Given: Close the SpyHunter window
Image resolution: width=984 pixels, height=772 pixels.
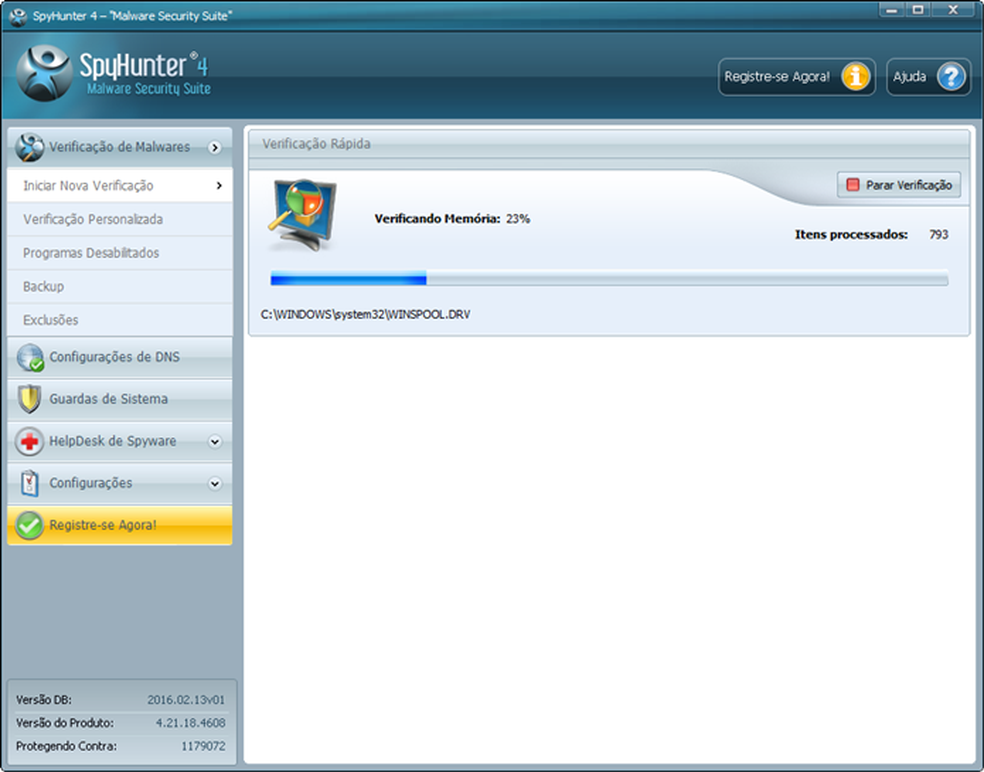Looking at the screenshot, I should (953, 10).
